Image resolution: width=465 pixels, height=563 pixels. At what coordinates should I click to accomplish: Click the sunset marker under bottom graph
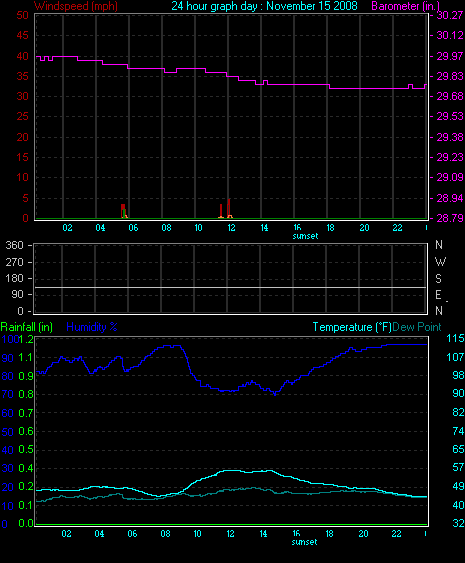point(304,542)
